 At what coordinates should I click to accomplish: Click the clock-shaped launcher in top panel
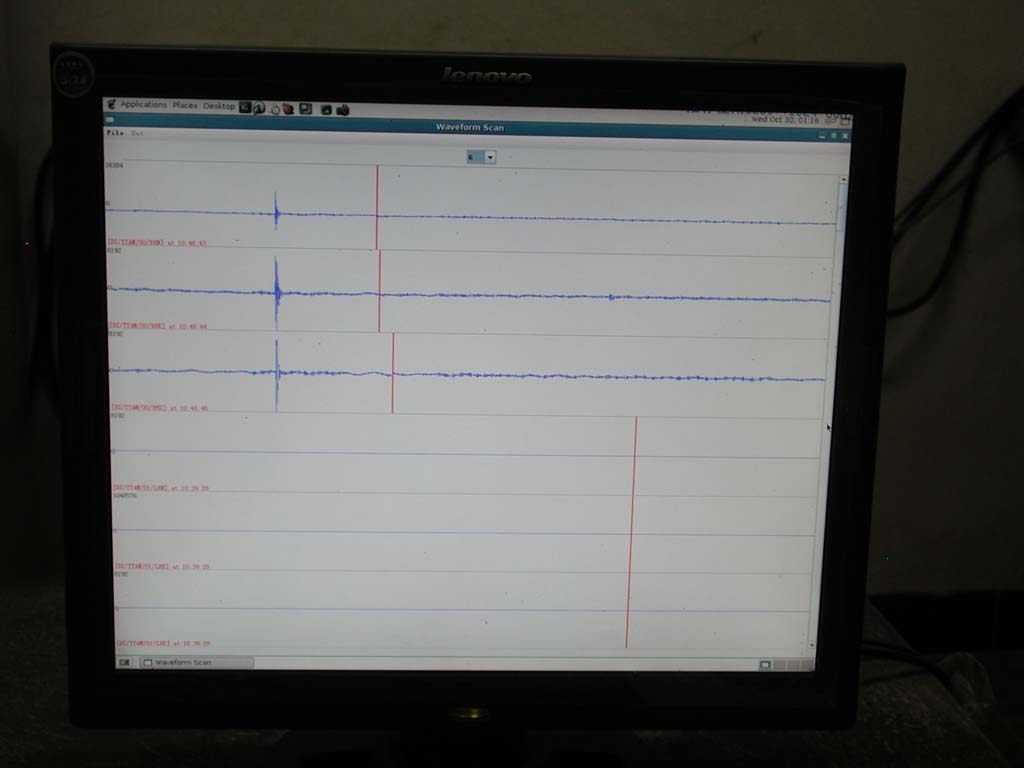tap(274, 108)
